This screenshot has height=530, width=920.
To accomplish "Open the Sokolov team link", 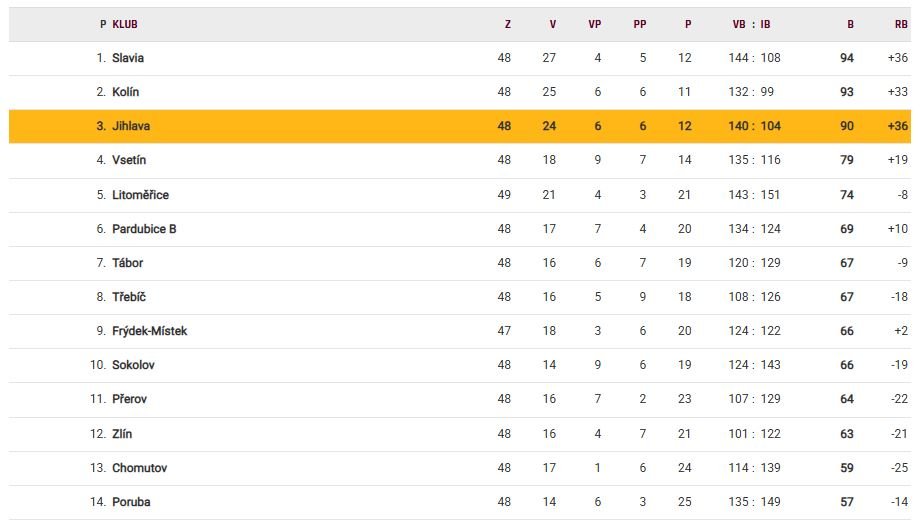I will [x=133, y=365].
